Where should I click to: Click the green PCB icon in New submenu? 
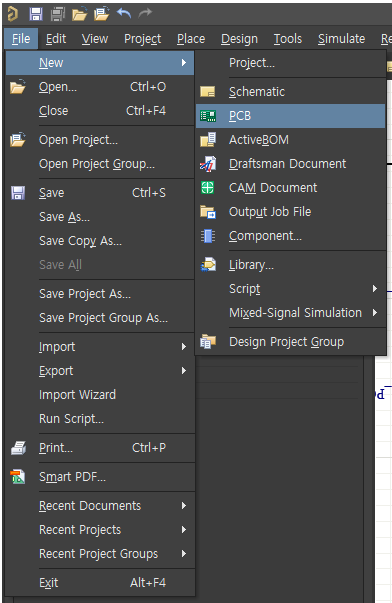(208, 116)
